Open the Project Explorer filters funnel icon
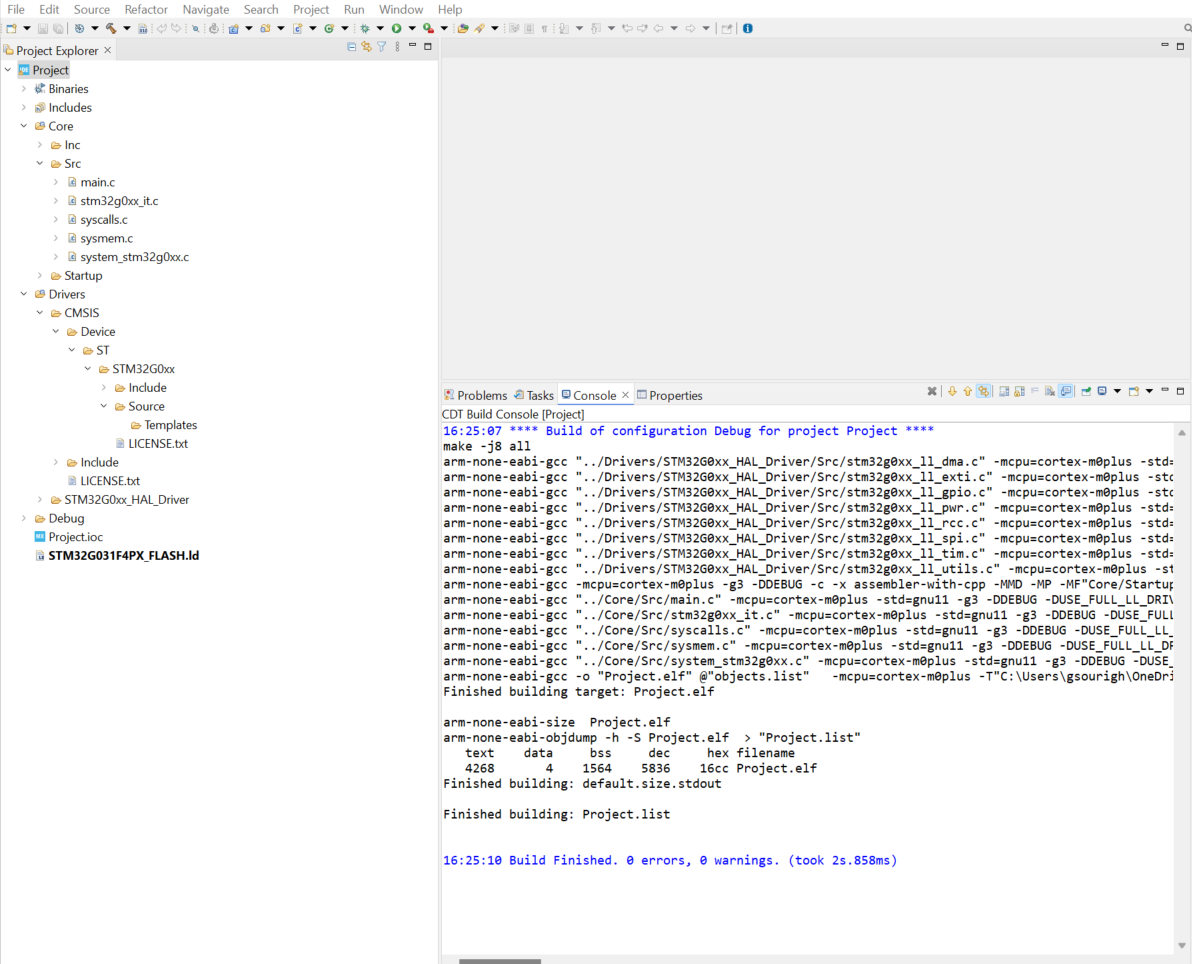Viewport: 1192px width, 964px height. pyautogui.click(x=381, y=47)
